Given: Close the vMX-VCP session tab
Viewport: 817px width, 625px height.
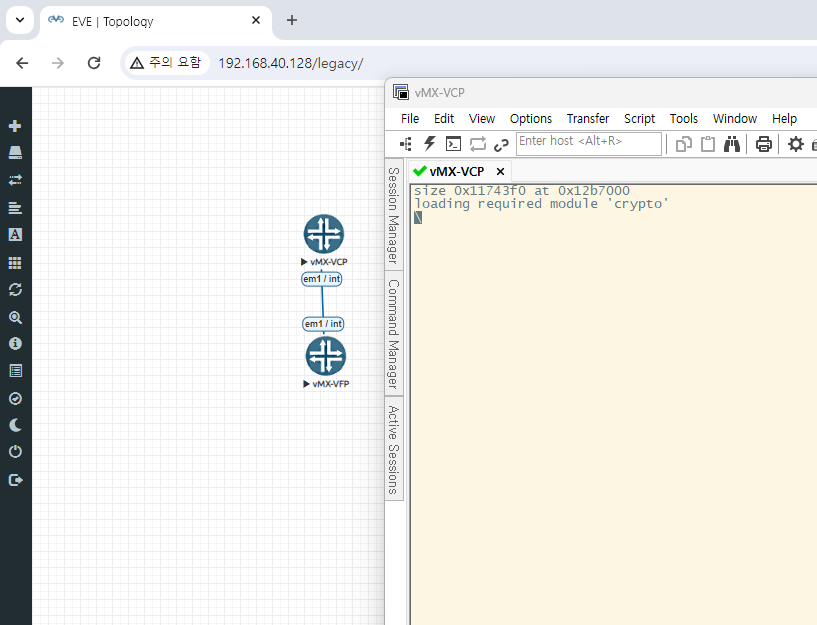Looking at the screenshot, I should click(x=500, y=171).
